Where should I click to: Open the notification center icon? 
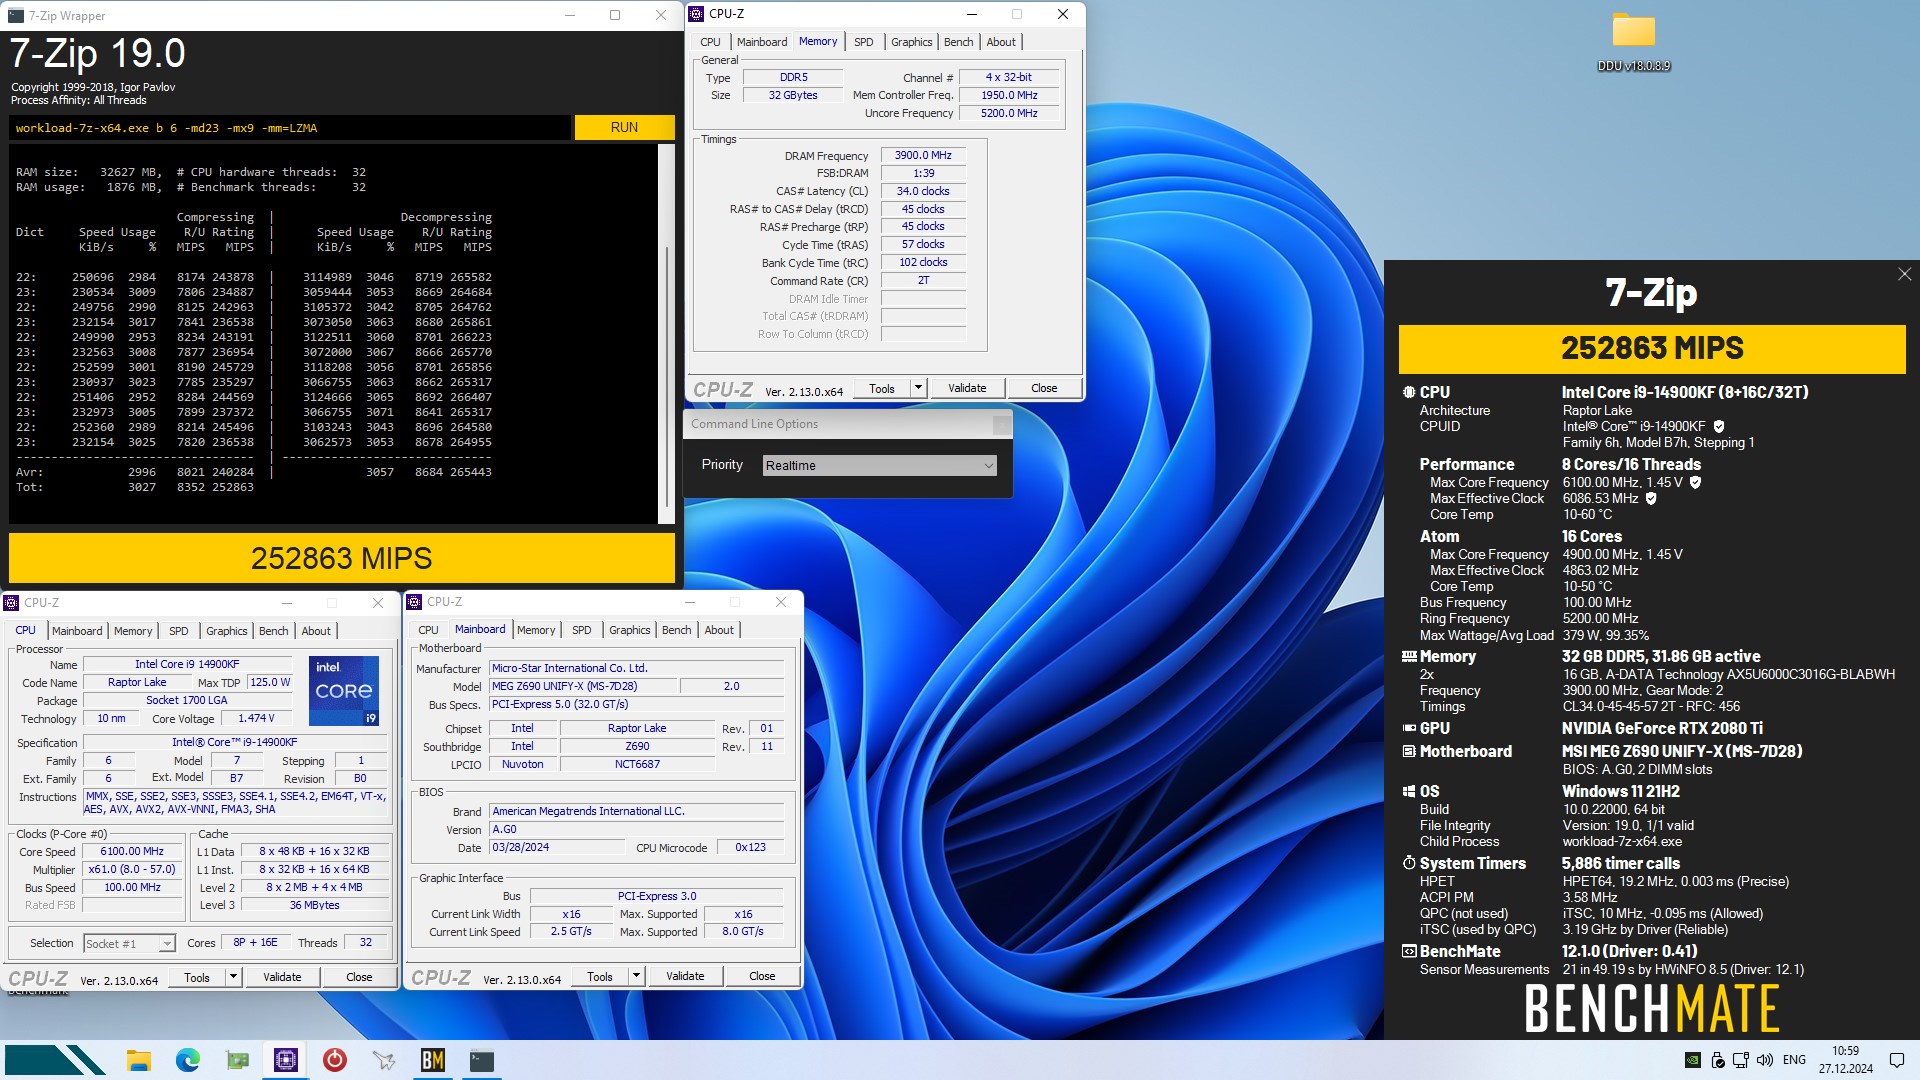pos(1897,1060)
